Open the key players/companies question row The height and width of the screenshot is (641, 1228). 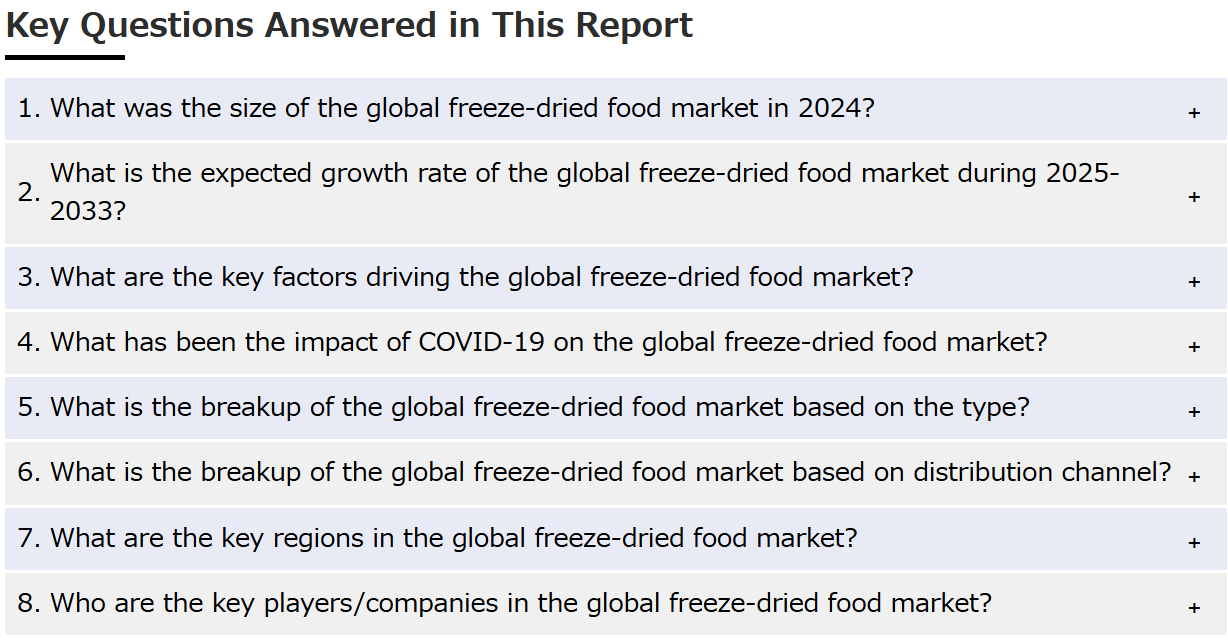coord(616,604)
